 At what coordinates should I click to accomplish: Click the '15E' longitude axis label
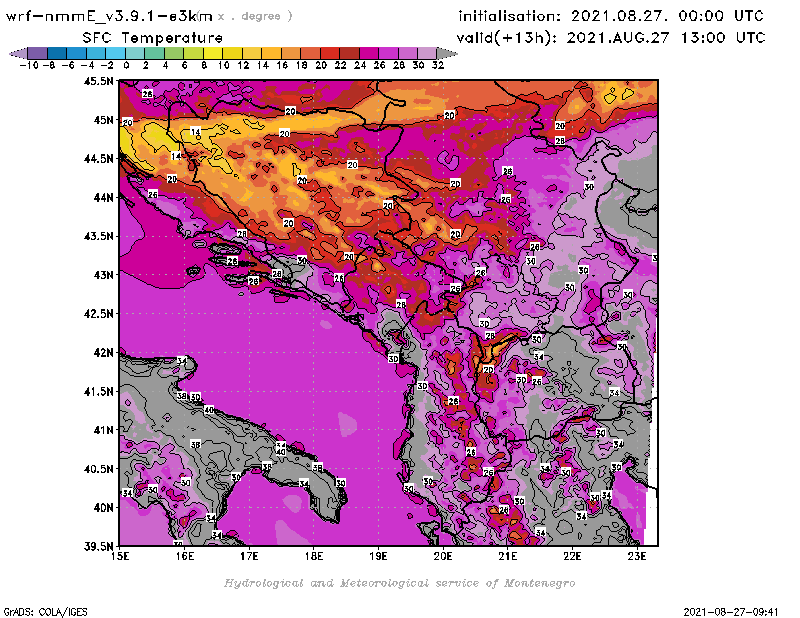[120, 556]
